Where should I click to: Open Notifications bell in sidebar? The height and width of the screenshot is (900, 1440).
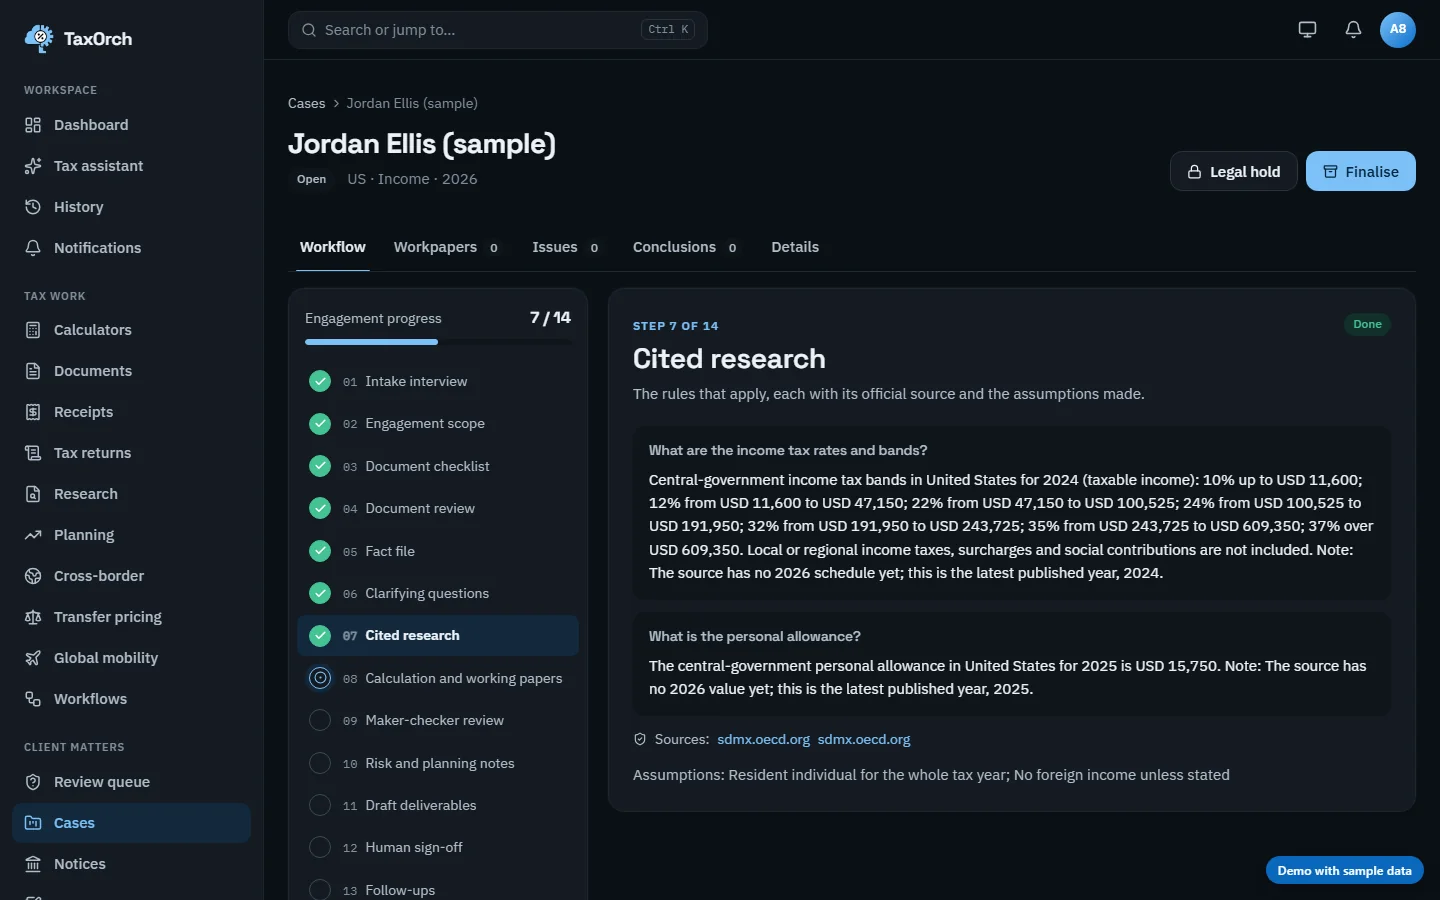33,248
